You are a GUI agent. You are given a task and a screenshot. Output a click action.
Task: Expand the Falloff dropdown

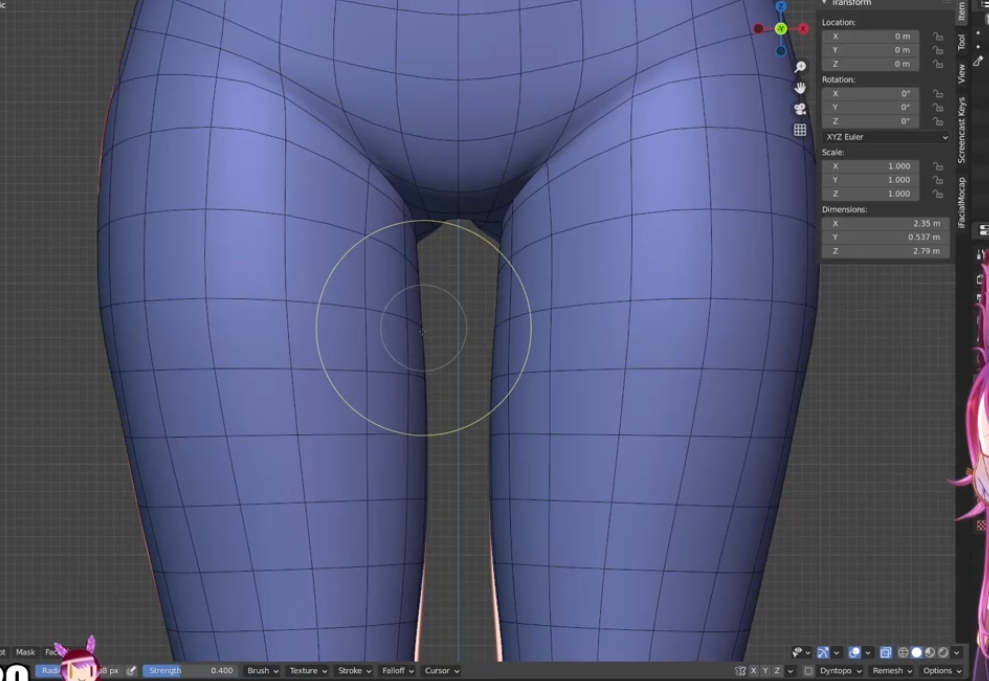(398, 671)
